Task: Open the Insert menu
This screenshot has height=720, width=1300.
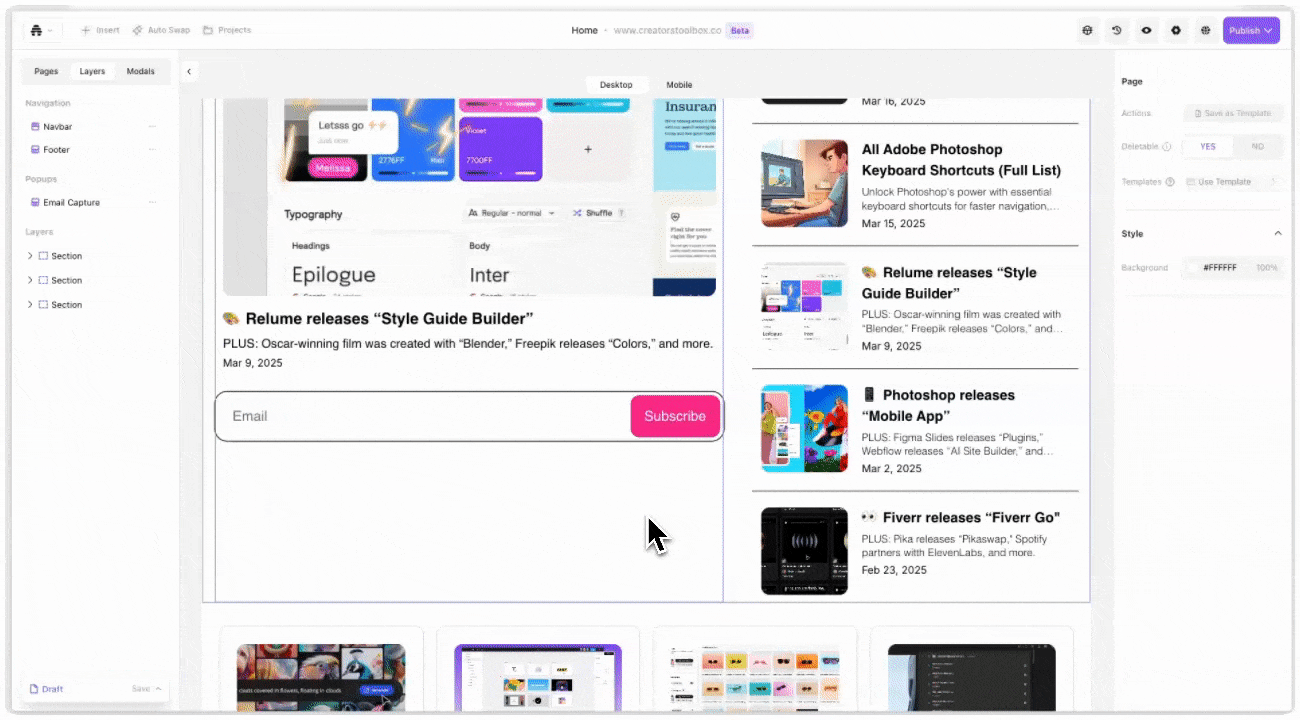Action: (x=100, y=31)
